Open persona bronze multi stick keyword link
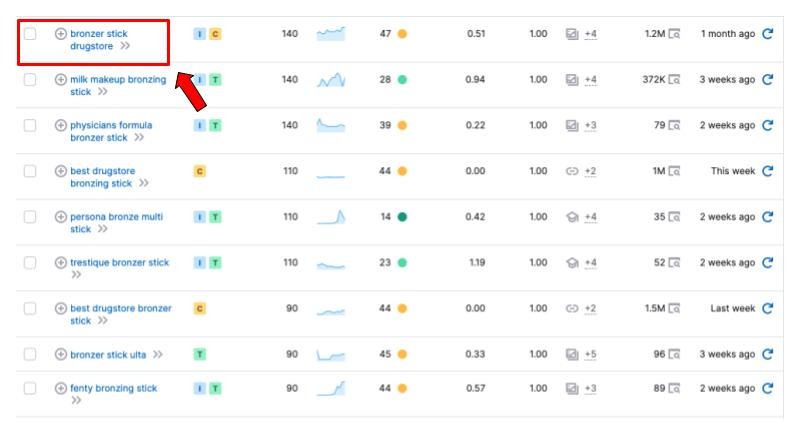 click(x=115, y=217)
